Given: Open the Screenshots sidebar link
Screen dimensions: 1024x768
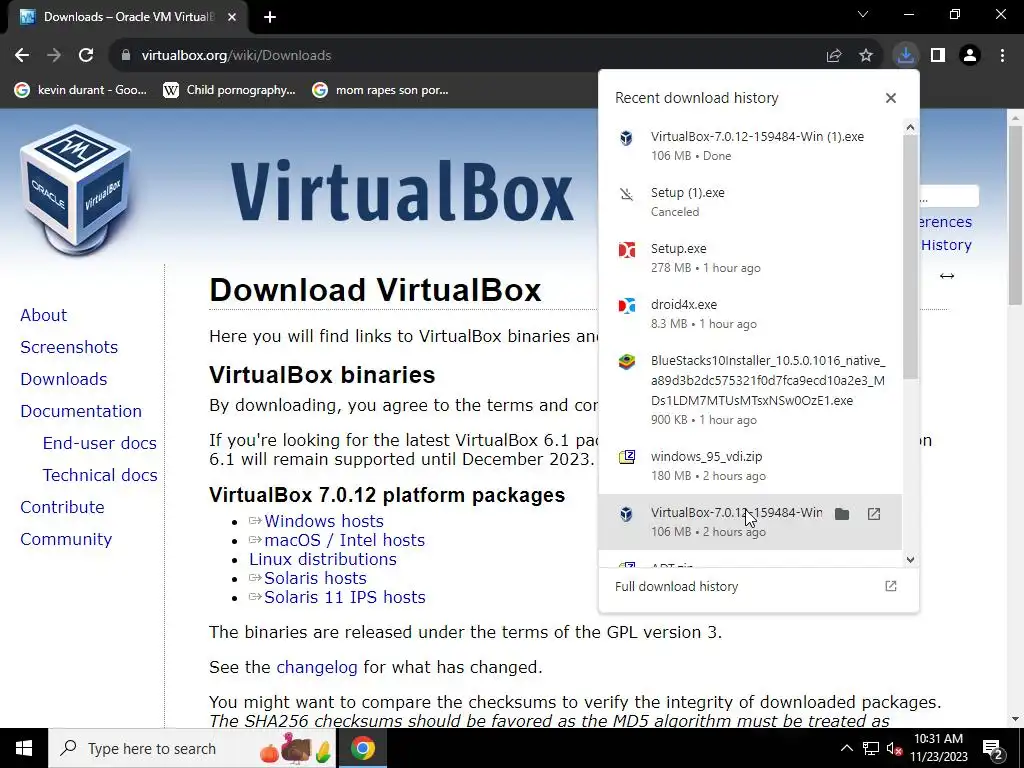Looking at the screenshot, I should tap(69, 347).
